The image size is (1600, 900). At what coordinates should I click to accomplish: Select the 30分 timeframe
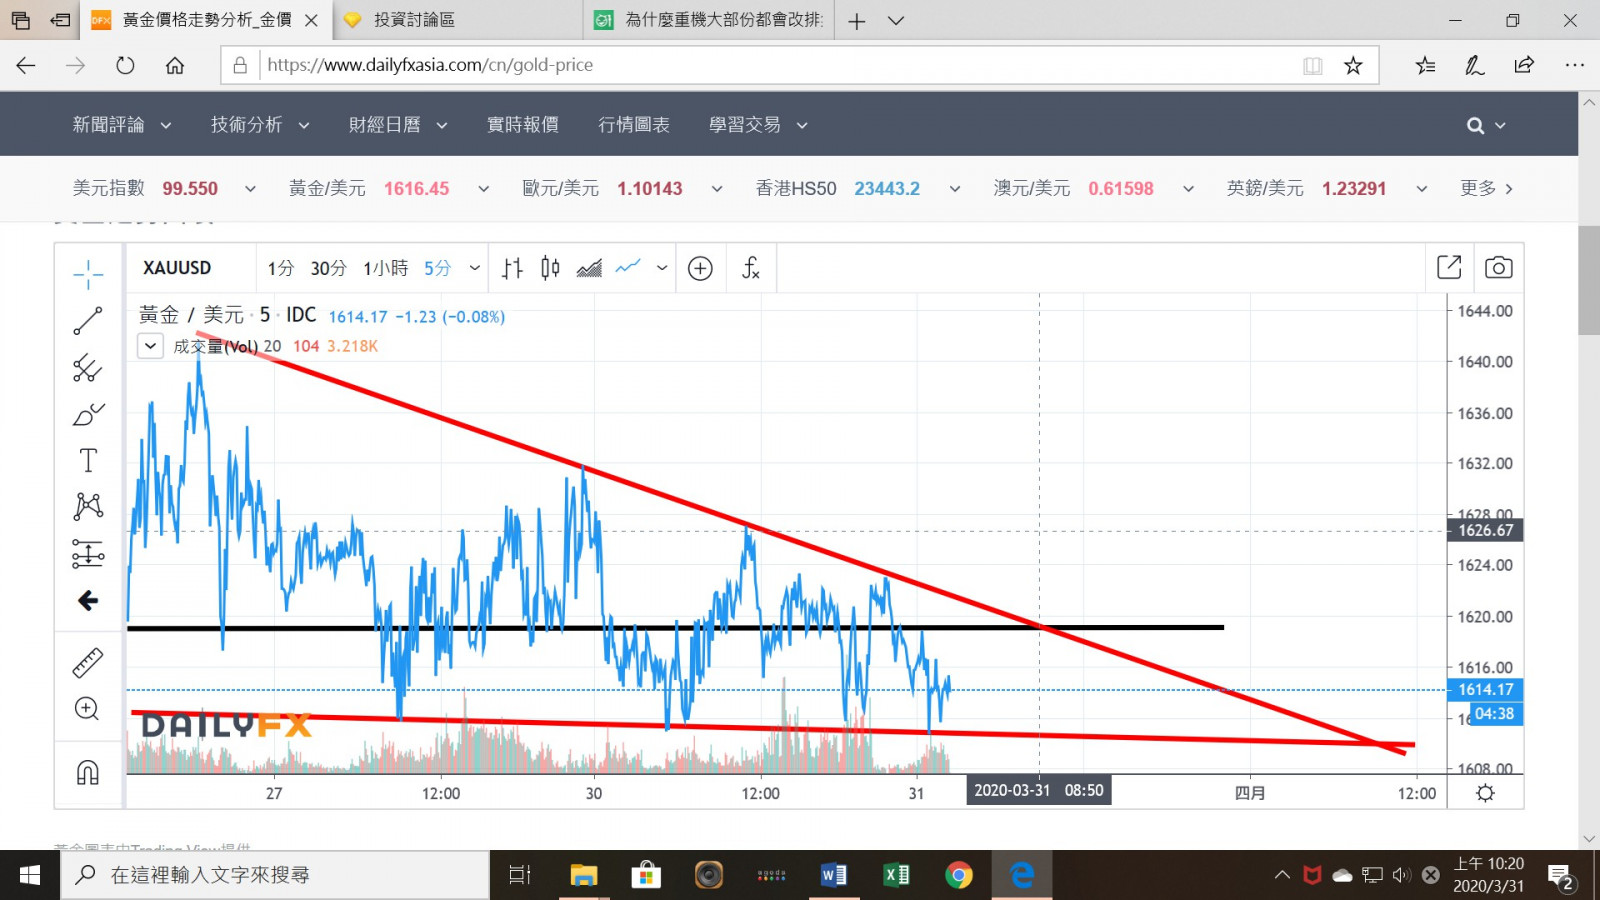328,268
